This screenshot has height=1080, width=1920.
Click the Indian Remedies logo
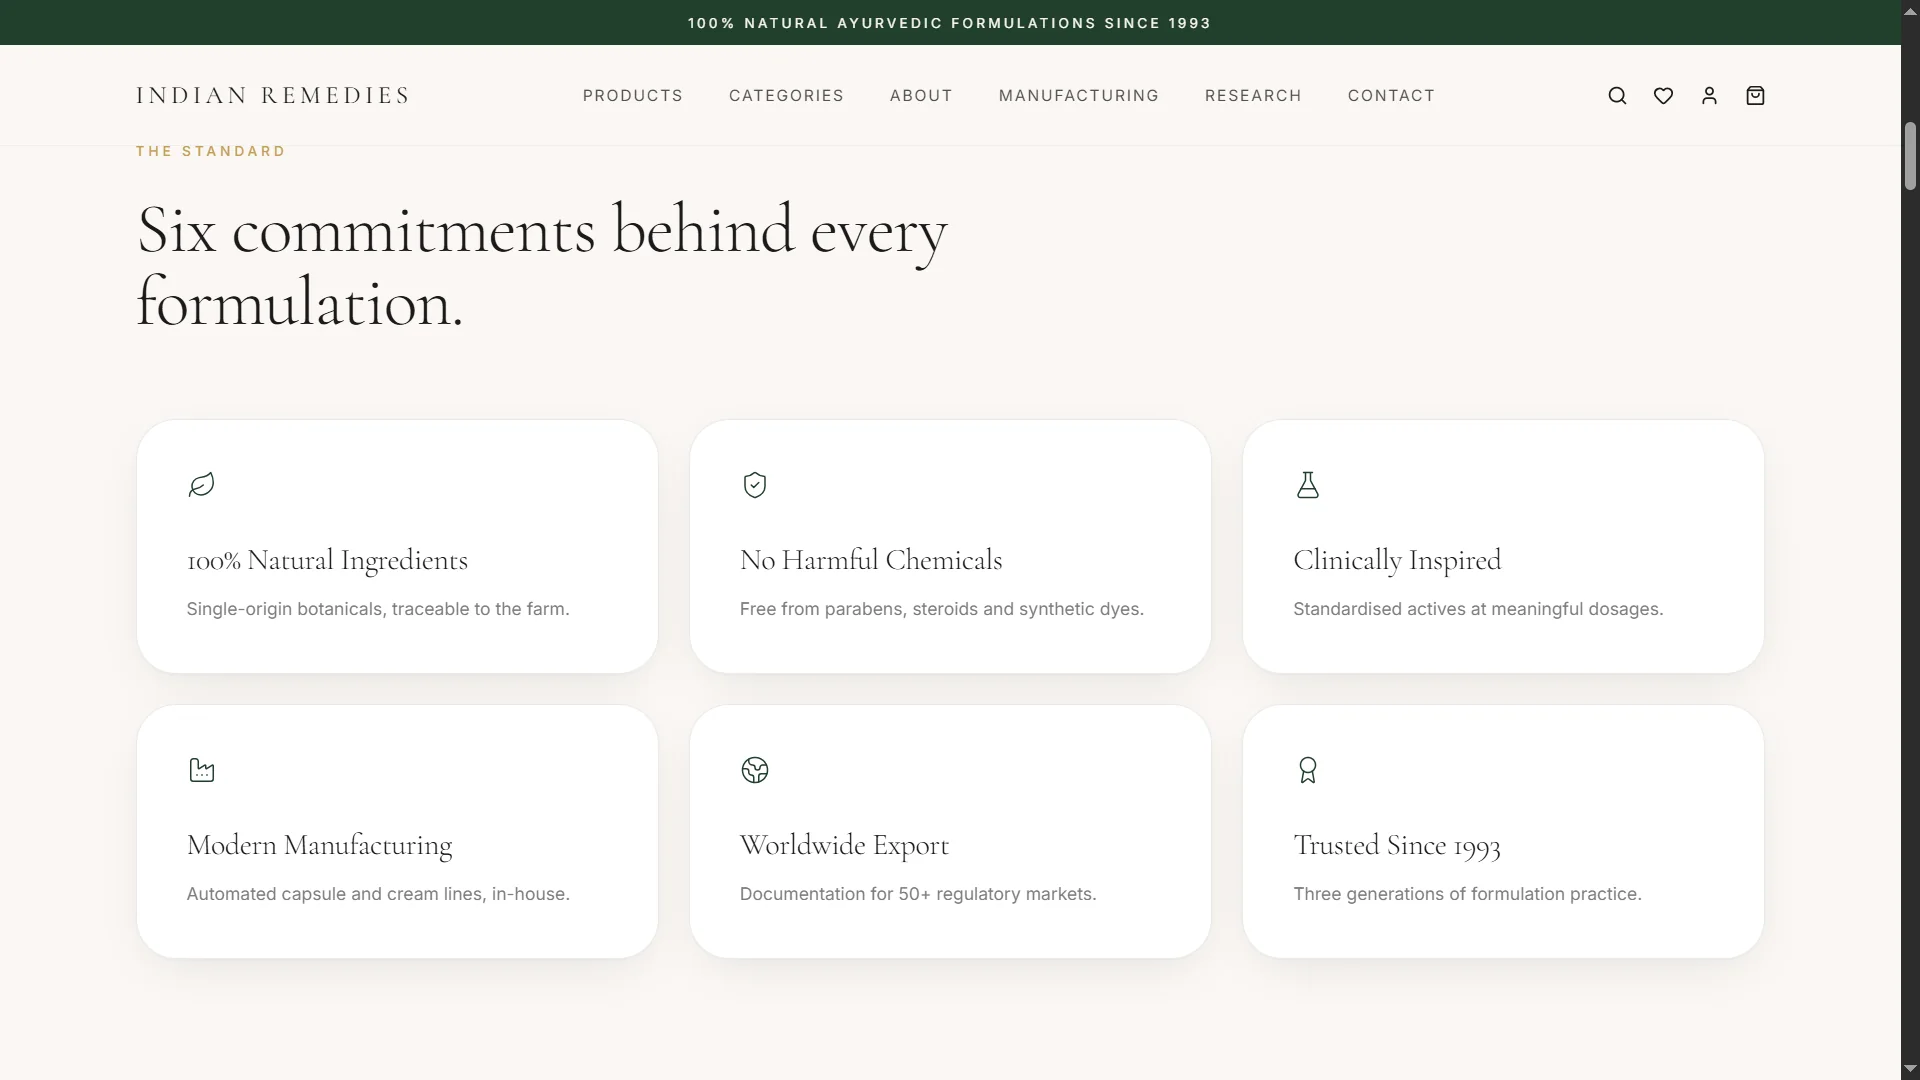pyautogui.click(x=273, y=96)
